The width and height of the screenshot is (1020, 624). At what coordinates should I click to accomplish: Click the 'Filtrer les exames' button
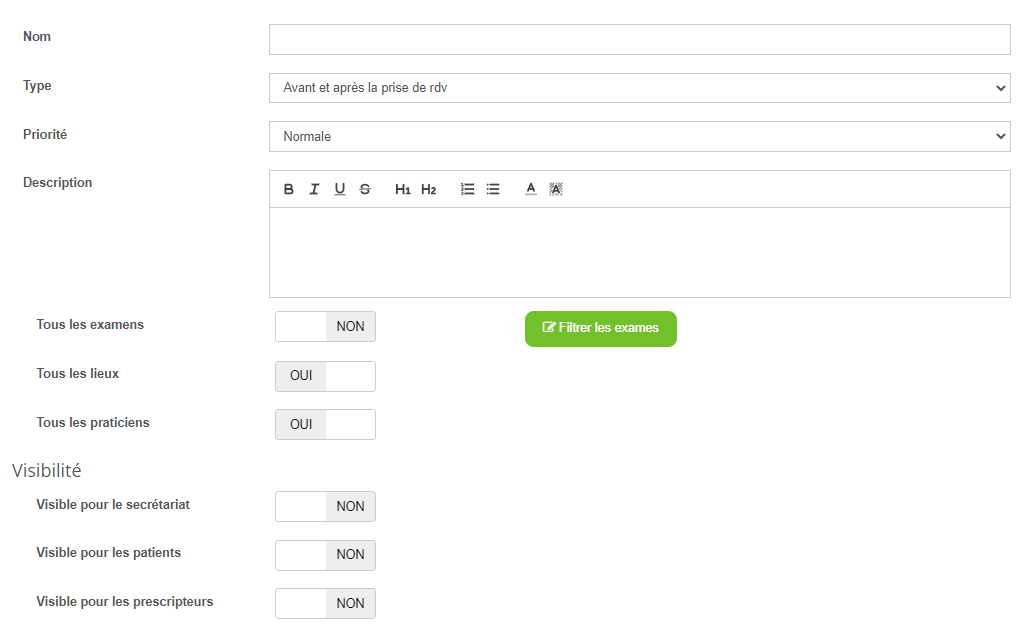pyautogui.click(x=600, y=328)
